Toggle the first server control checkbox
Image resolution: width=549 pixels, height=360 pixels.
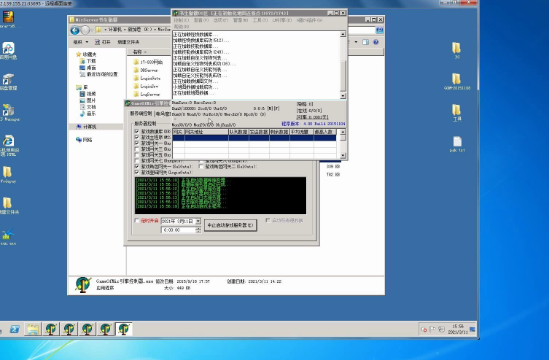pyautogui.click(x=137, y=131)
